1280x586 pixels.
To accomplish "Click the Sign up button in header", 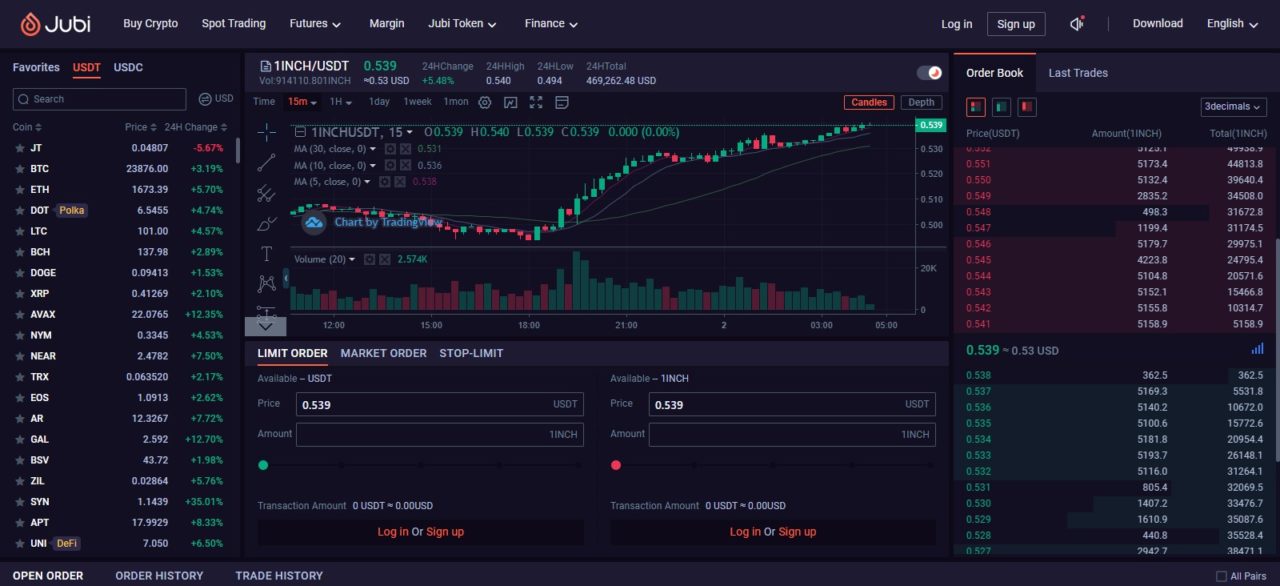I will pyautogui.click(x=1016, y=24).
